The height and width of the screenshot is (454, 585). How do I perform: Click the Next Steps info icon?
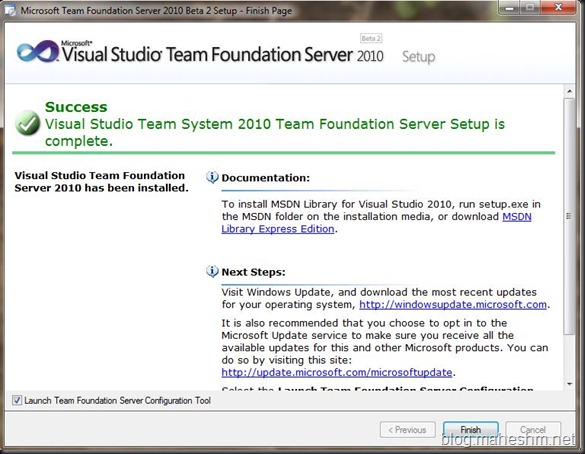pyautogui.click(x=212, y=271)
